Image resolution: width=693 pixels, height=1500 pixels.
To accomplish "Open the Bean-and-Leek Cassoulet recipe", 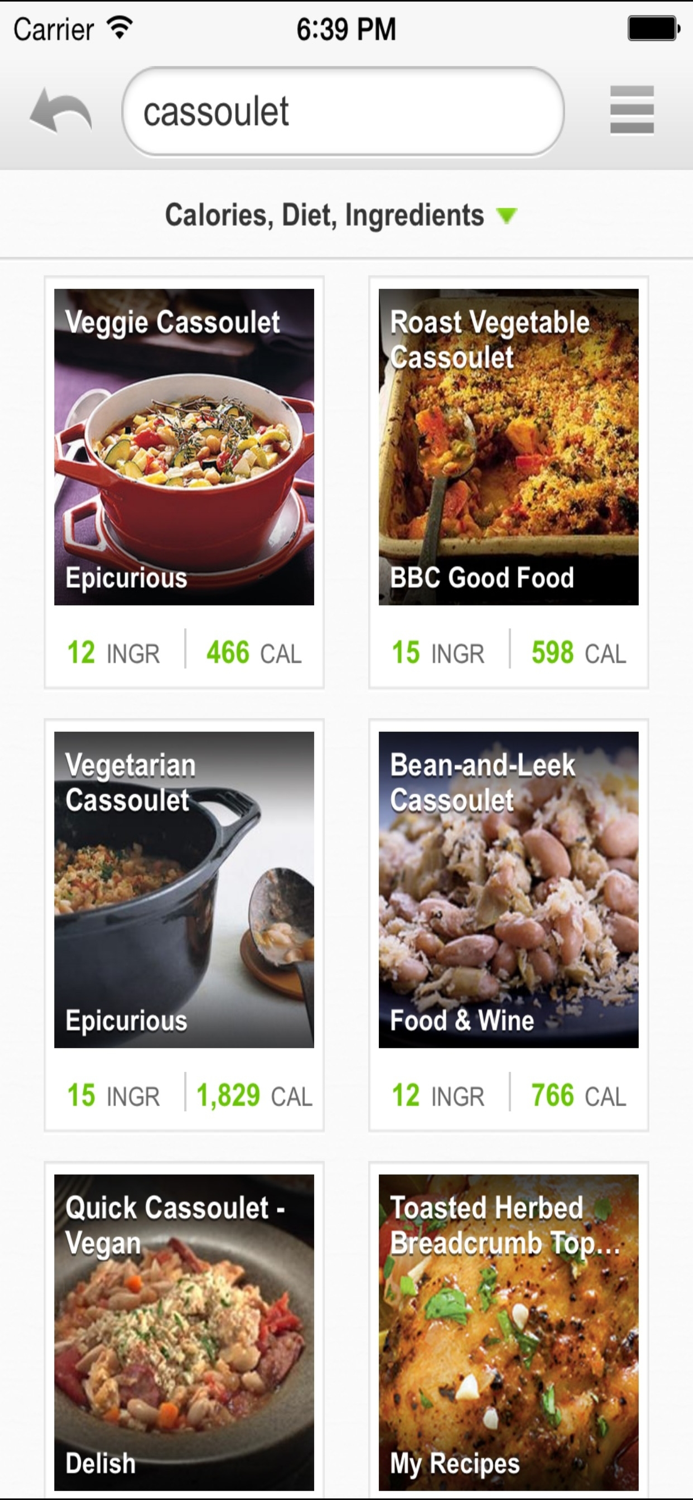I will tap(508, 888).
